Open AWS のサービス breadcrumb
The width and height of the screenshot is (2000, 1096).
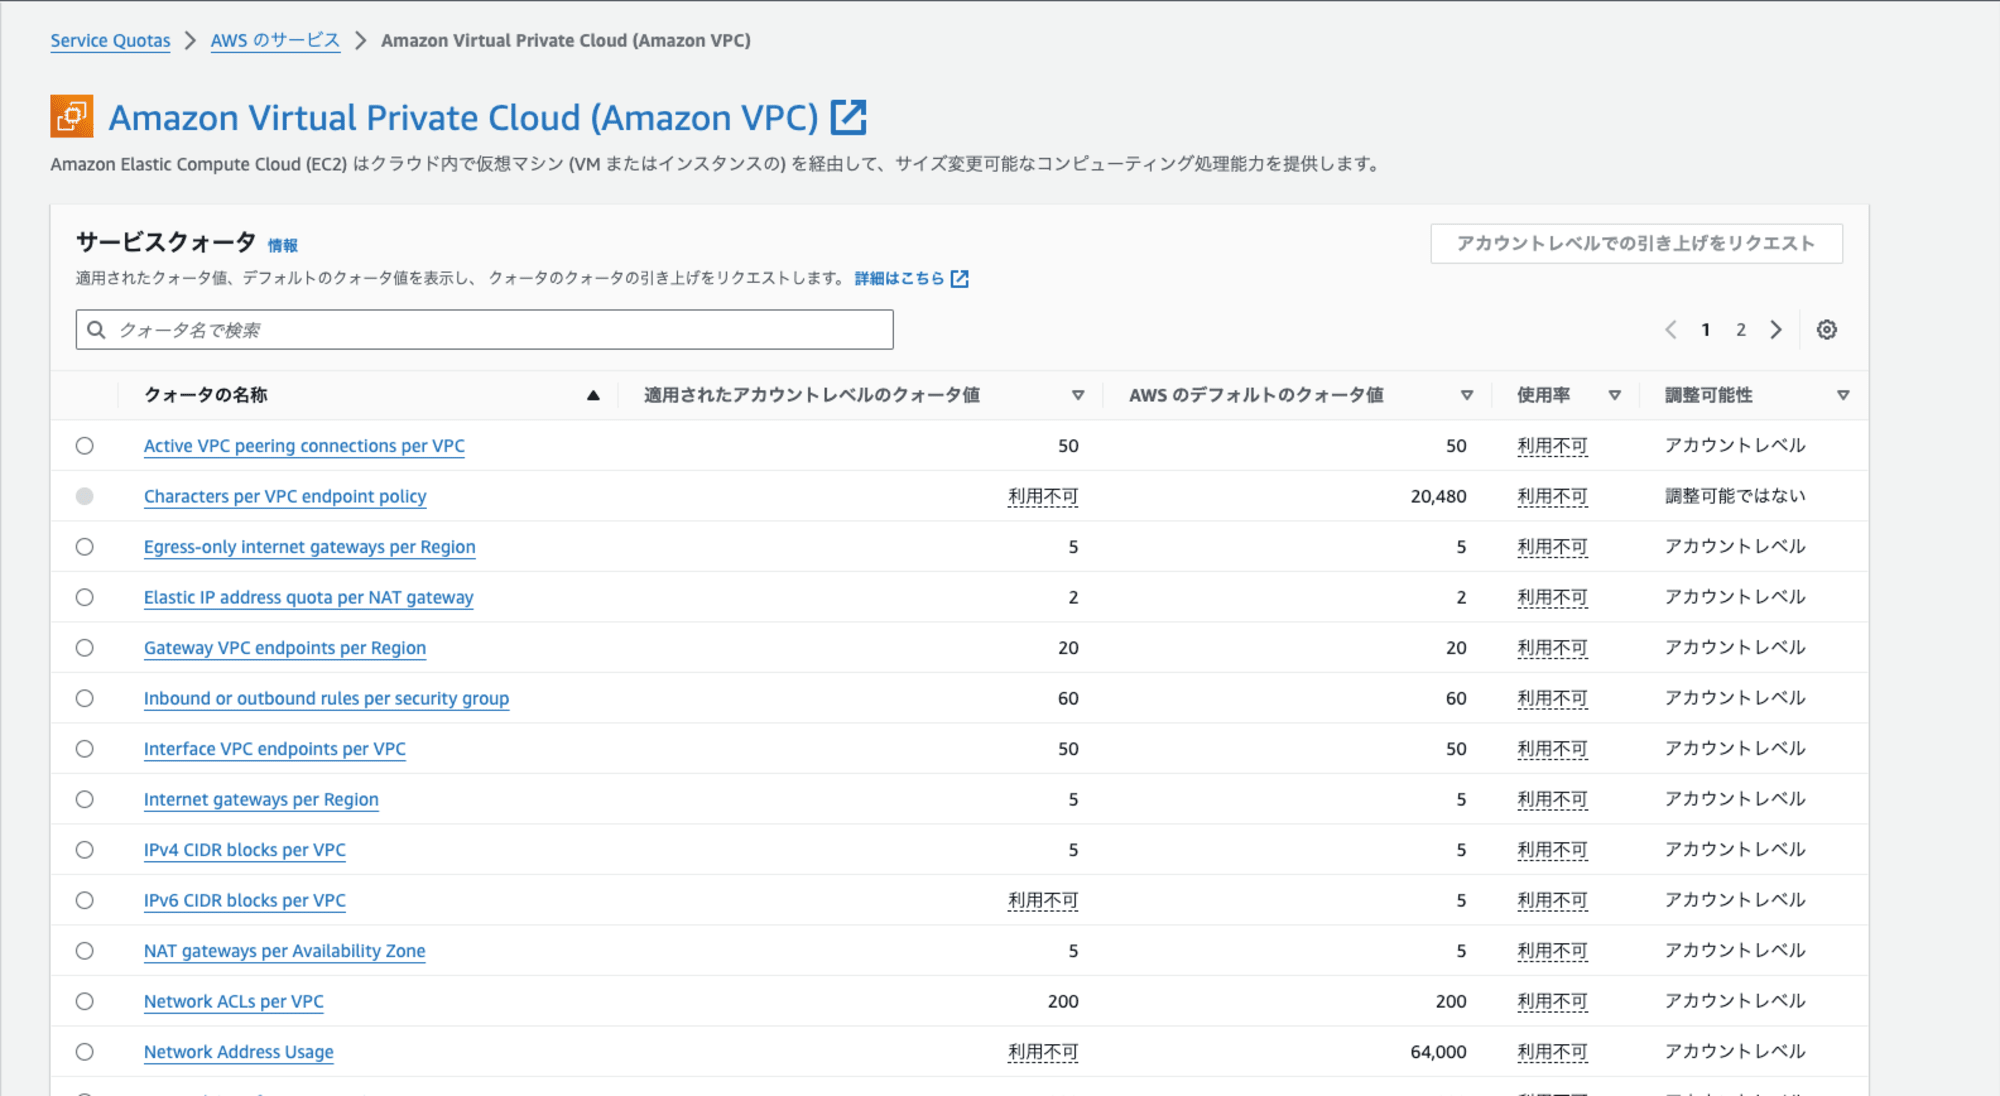click(x=275, y=41)
